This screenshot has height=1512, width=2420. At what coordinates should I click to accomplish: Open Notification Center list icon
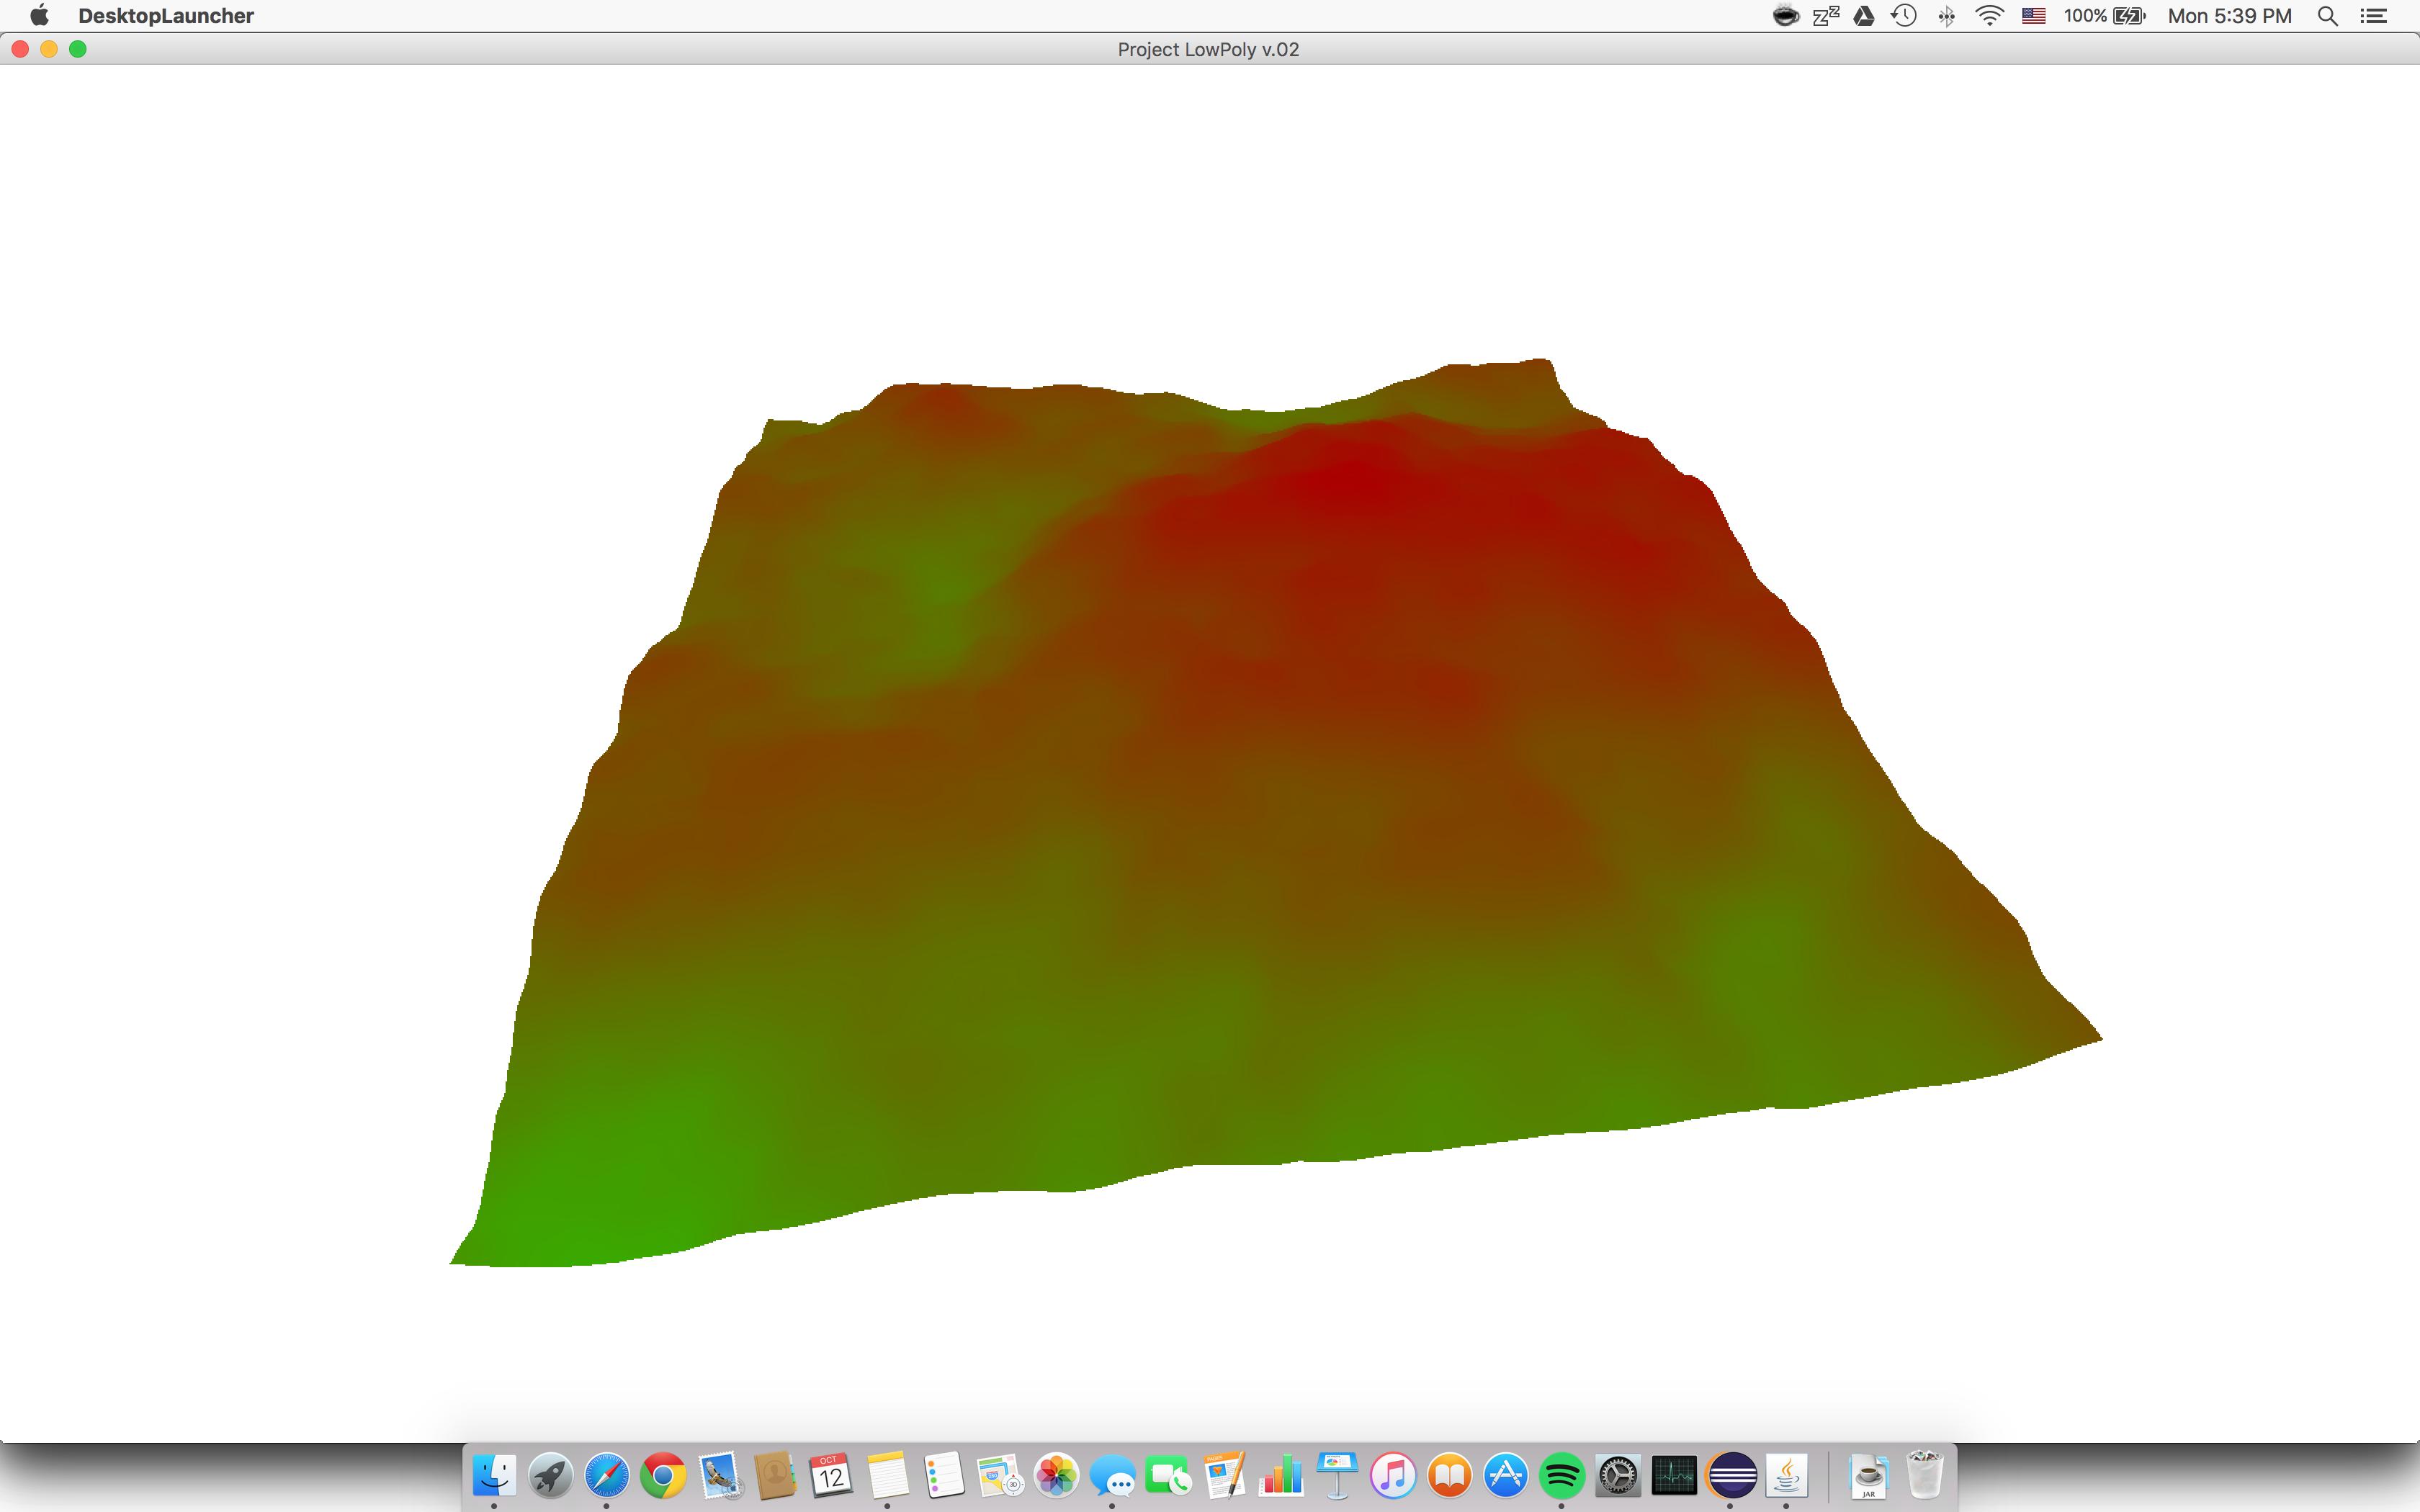tap(2373, 16)
